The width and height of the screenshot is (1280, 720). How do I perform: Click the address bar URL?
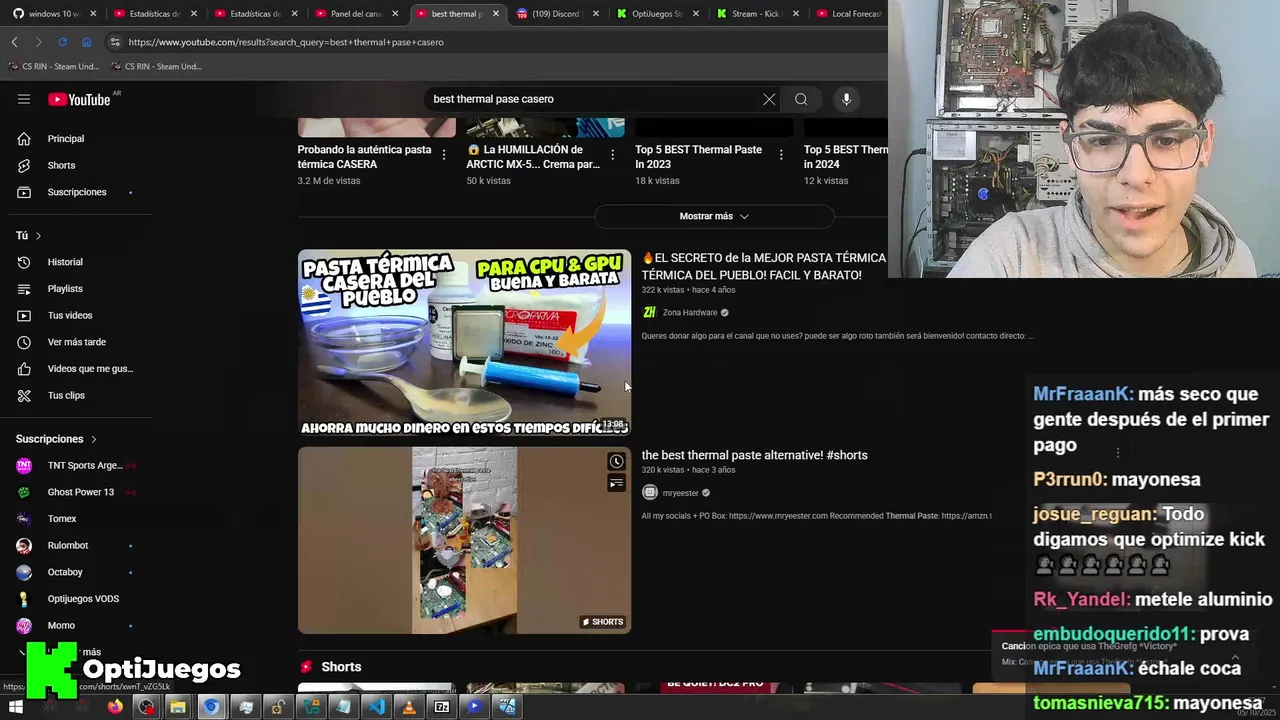(286, 42)
